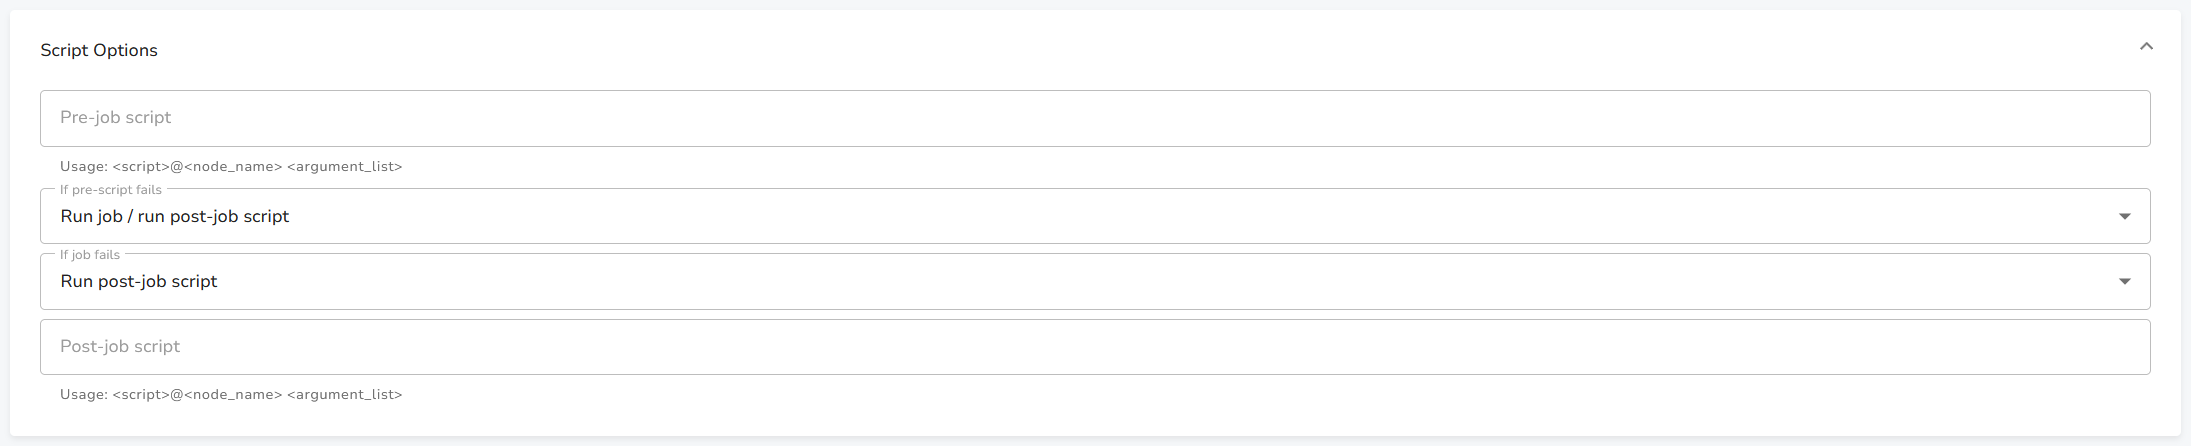The height and width of the screenshot is (446, 2191).
Task: Click usage hint under Post-job script field
Action: 231,395
